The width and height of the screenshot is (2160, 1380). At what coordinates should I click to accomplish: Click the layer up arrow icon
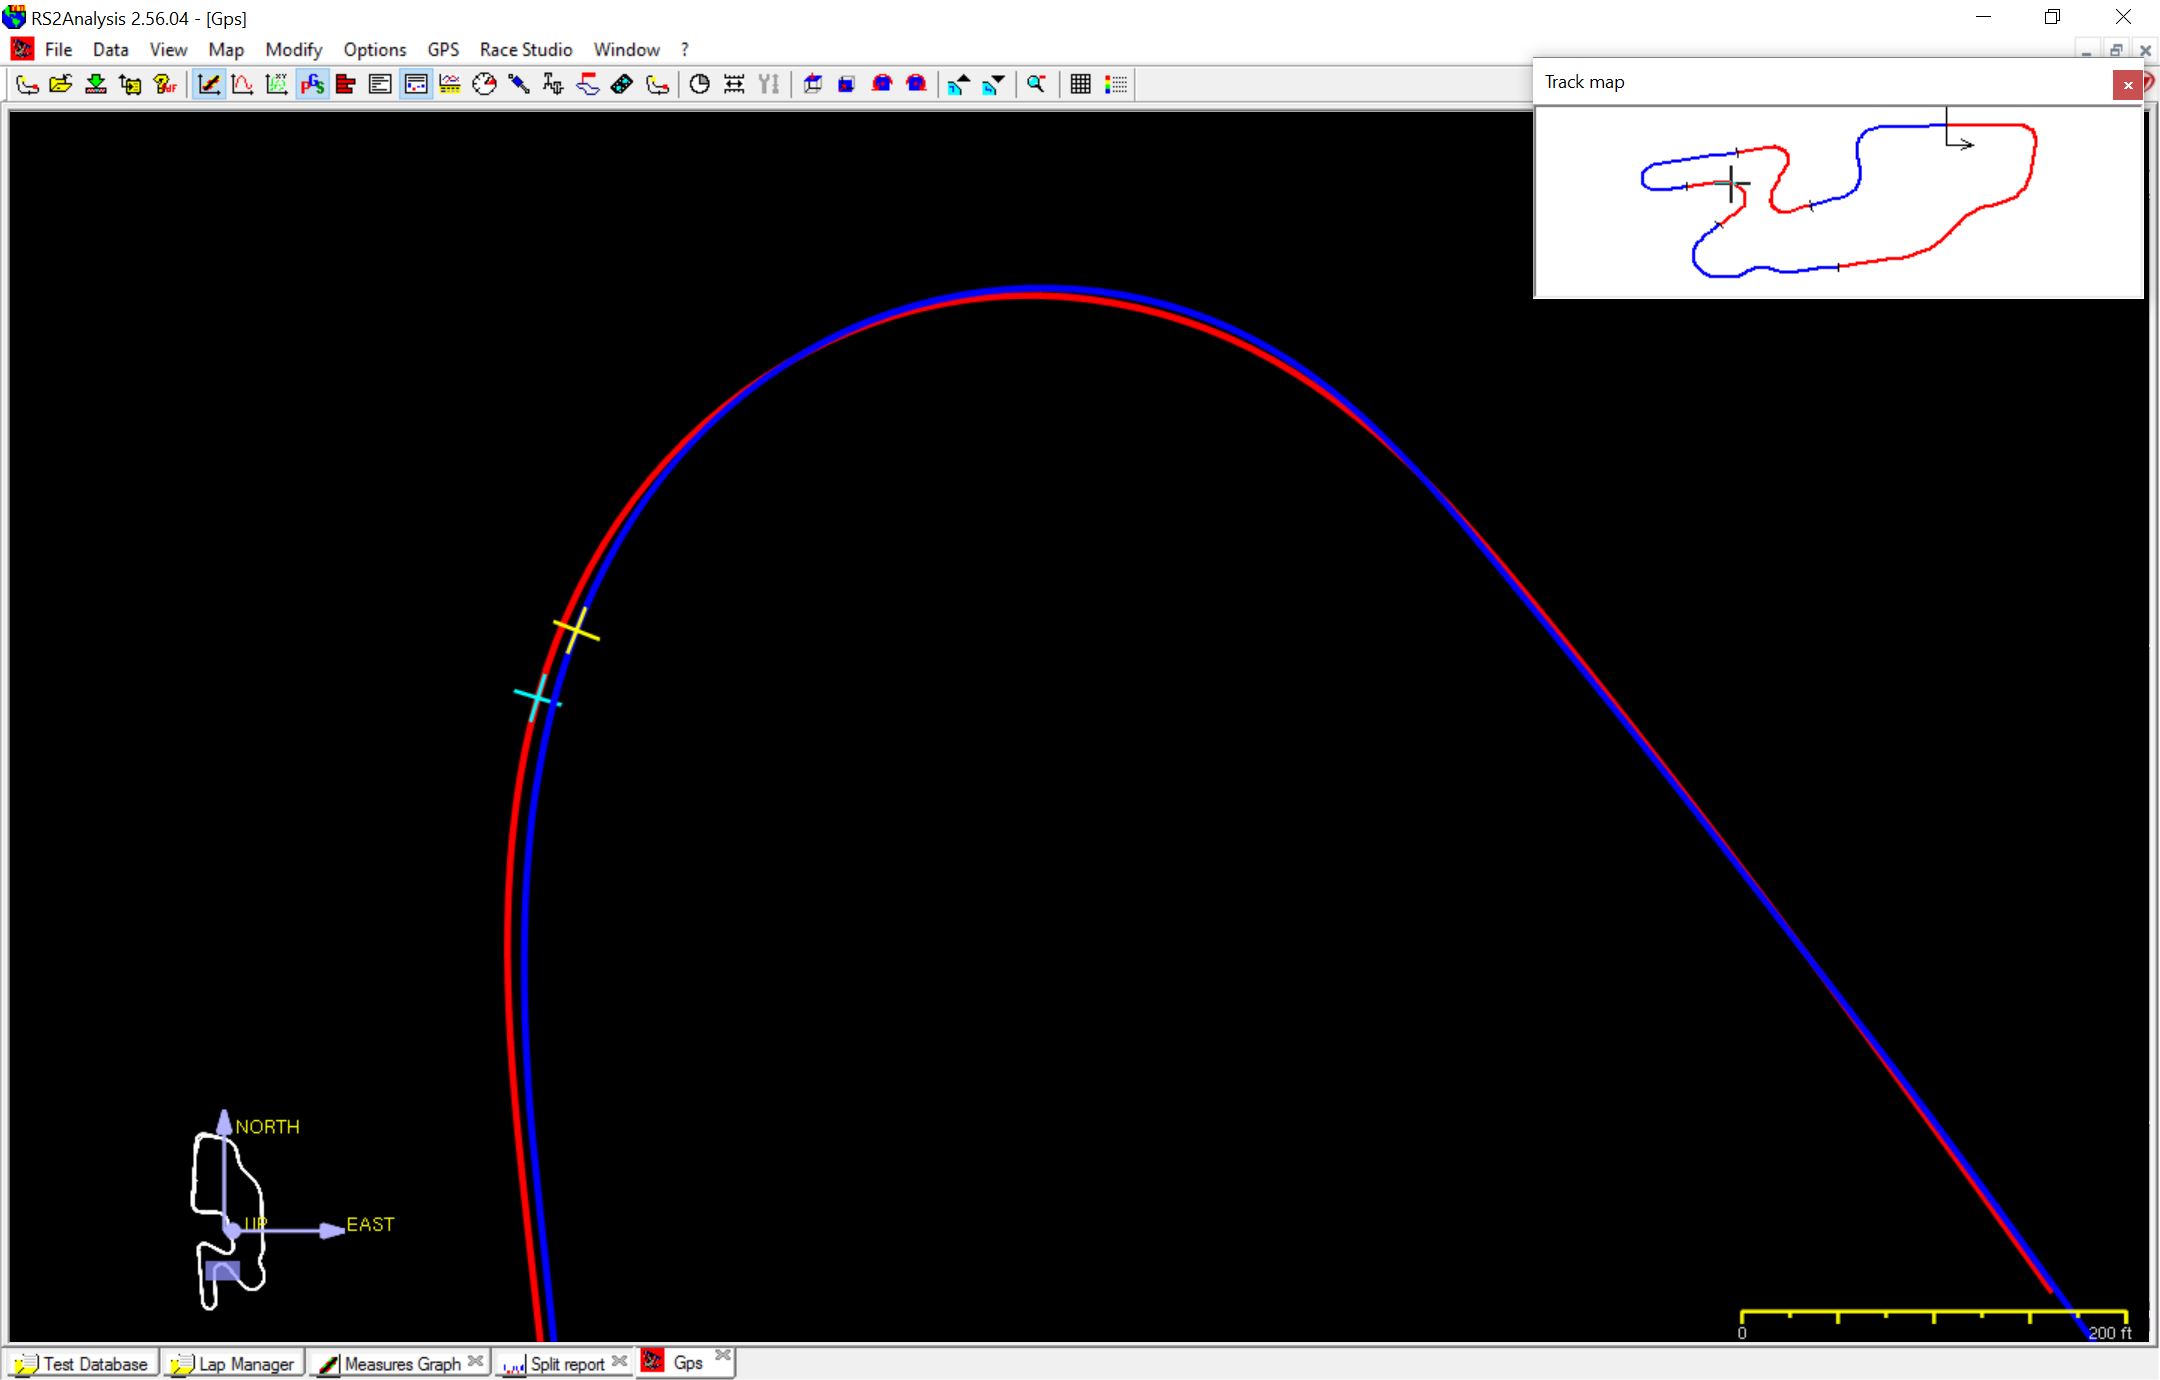point(958,84)
